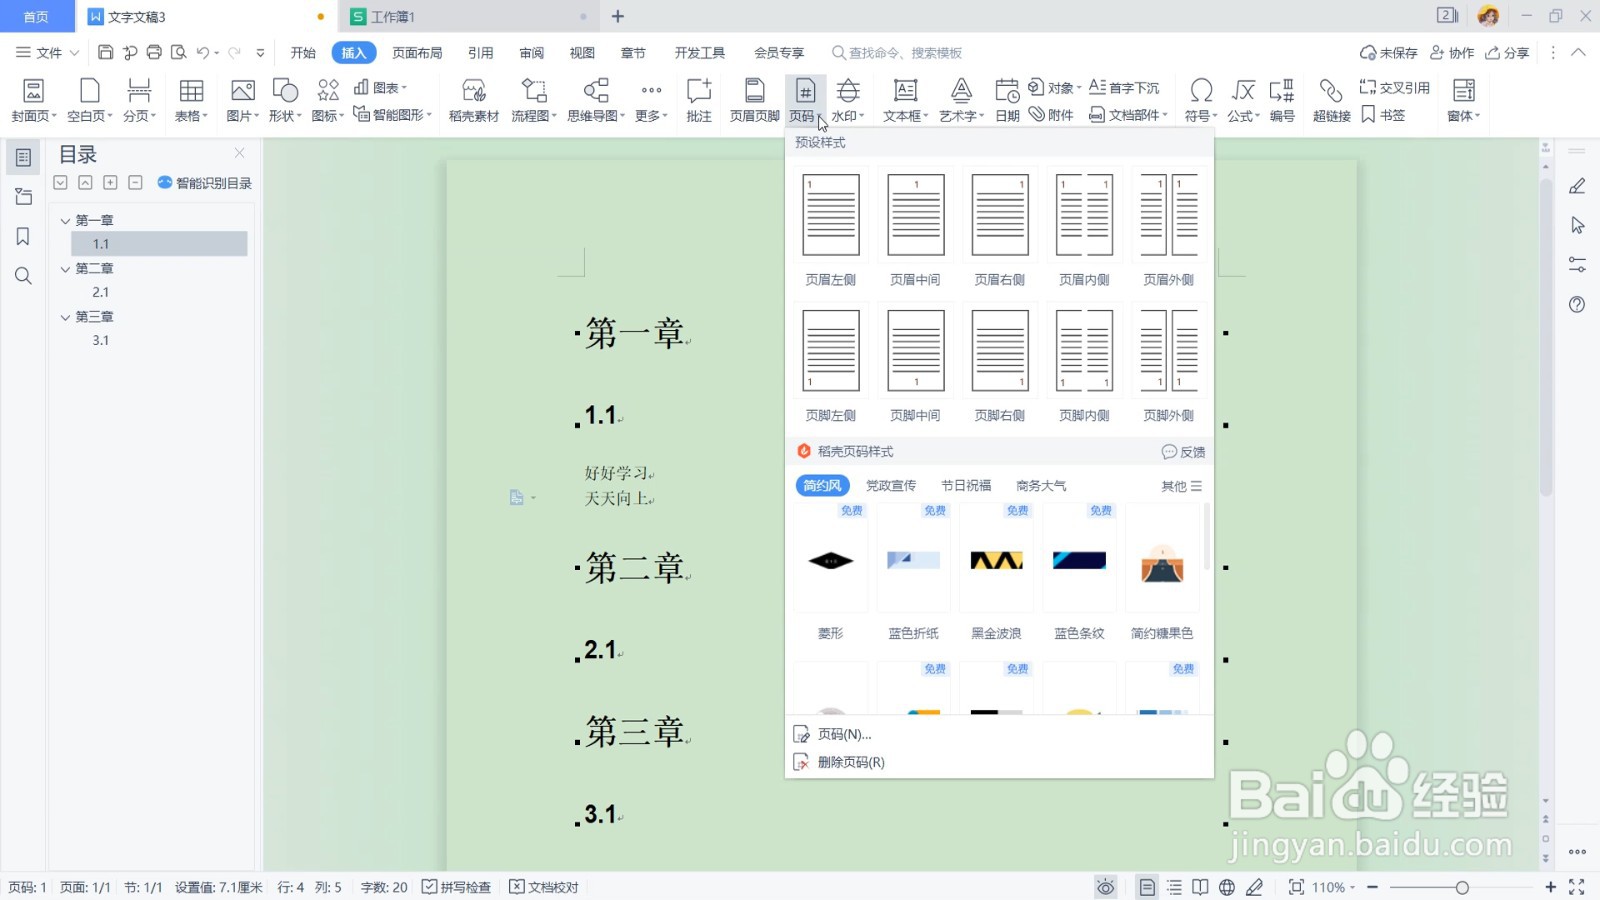The image size is (1600, 900).
Task: Click the zoom in plus button
Action: [1550, 887]
